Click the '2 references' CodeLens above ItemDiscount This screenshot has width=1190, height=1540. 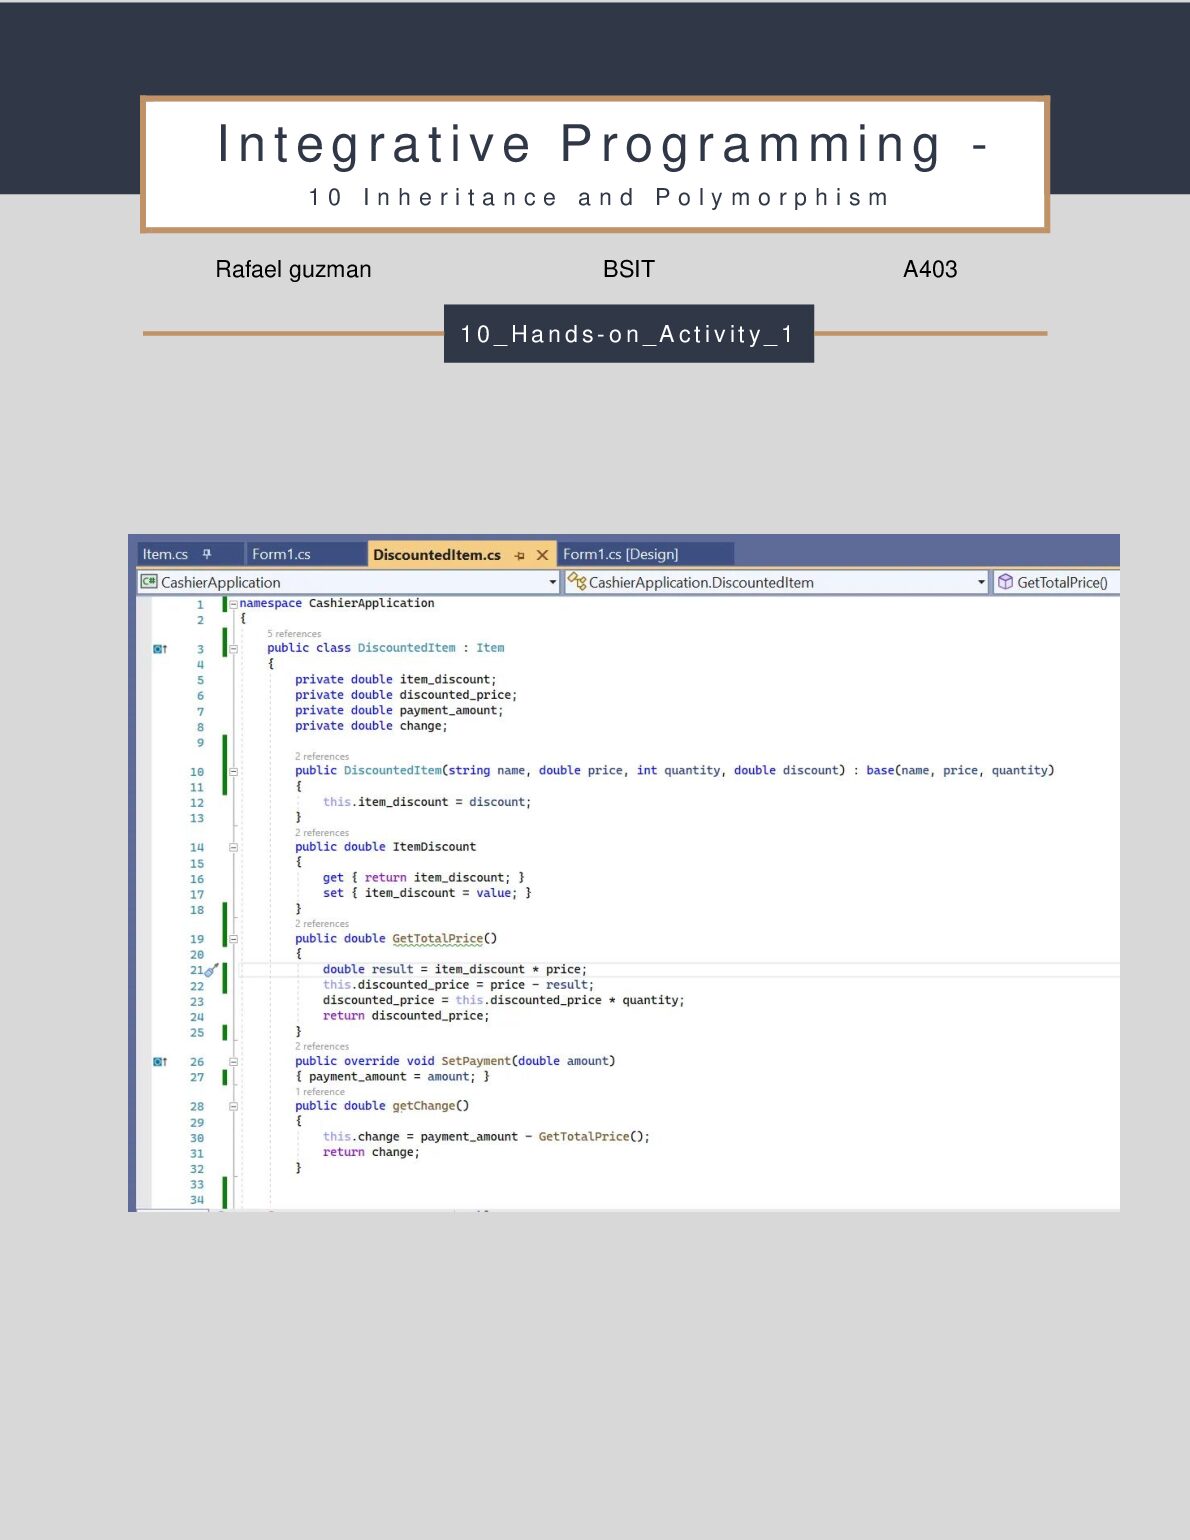(x=322, y=833)
